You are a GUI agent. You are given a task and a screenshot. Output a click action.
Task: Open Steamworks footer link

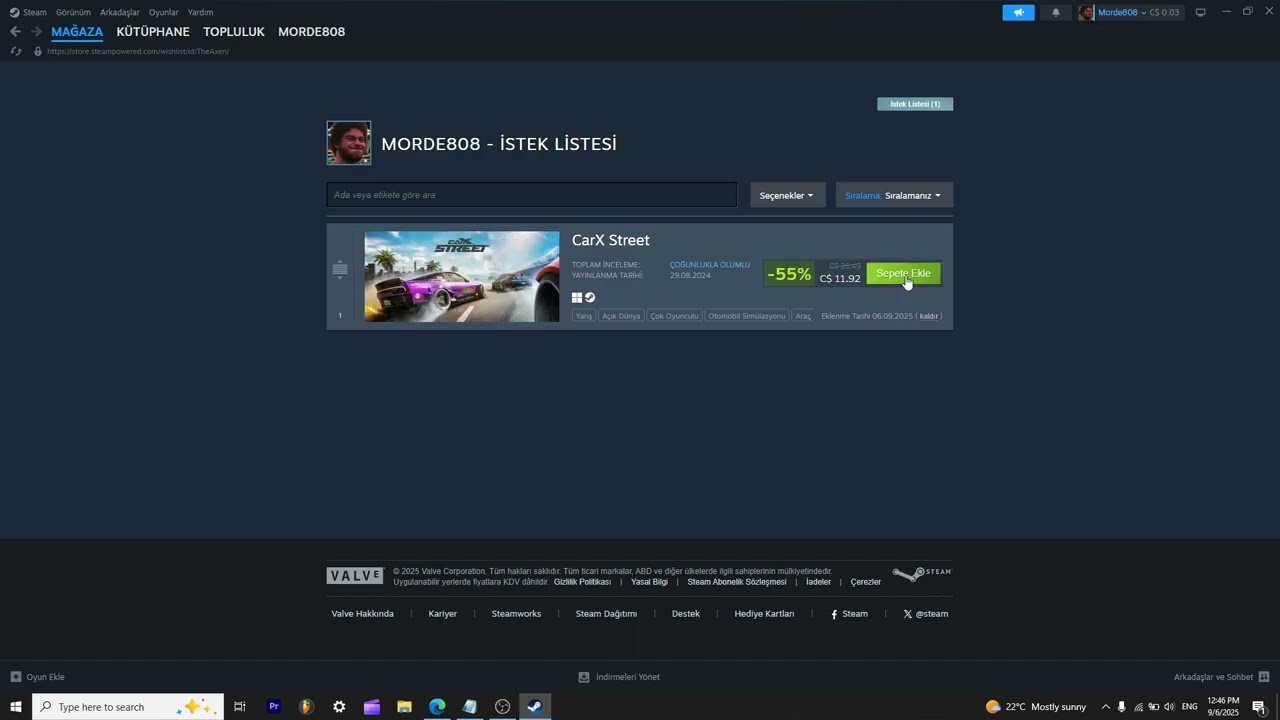click(516, 614)
